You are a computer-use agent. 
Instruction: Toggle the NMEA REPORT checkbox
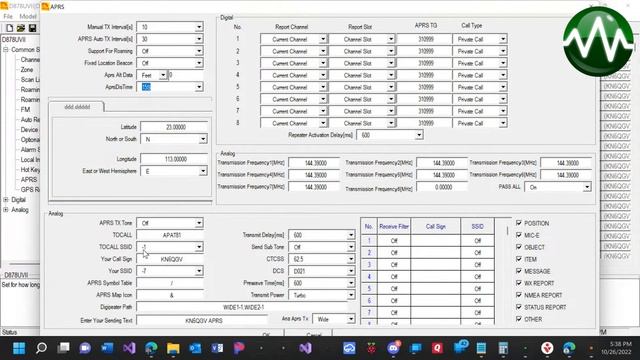pos(519,295)
